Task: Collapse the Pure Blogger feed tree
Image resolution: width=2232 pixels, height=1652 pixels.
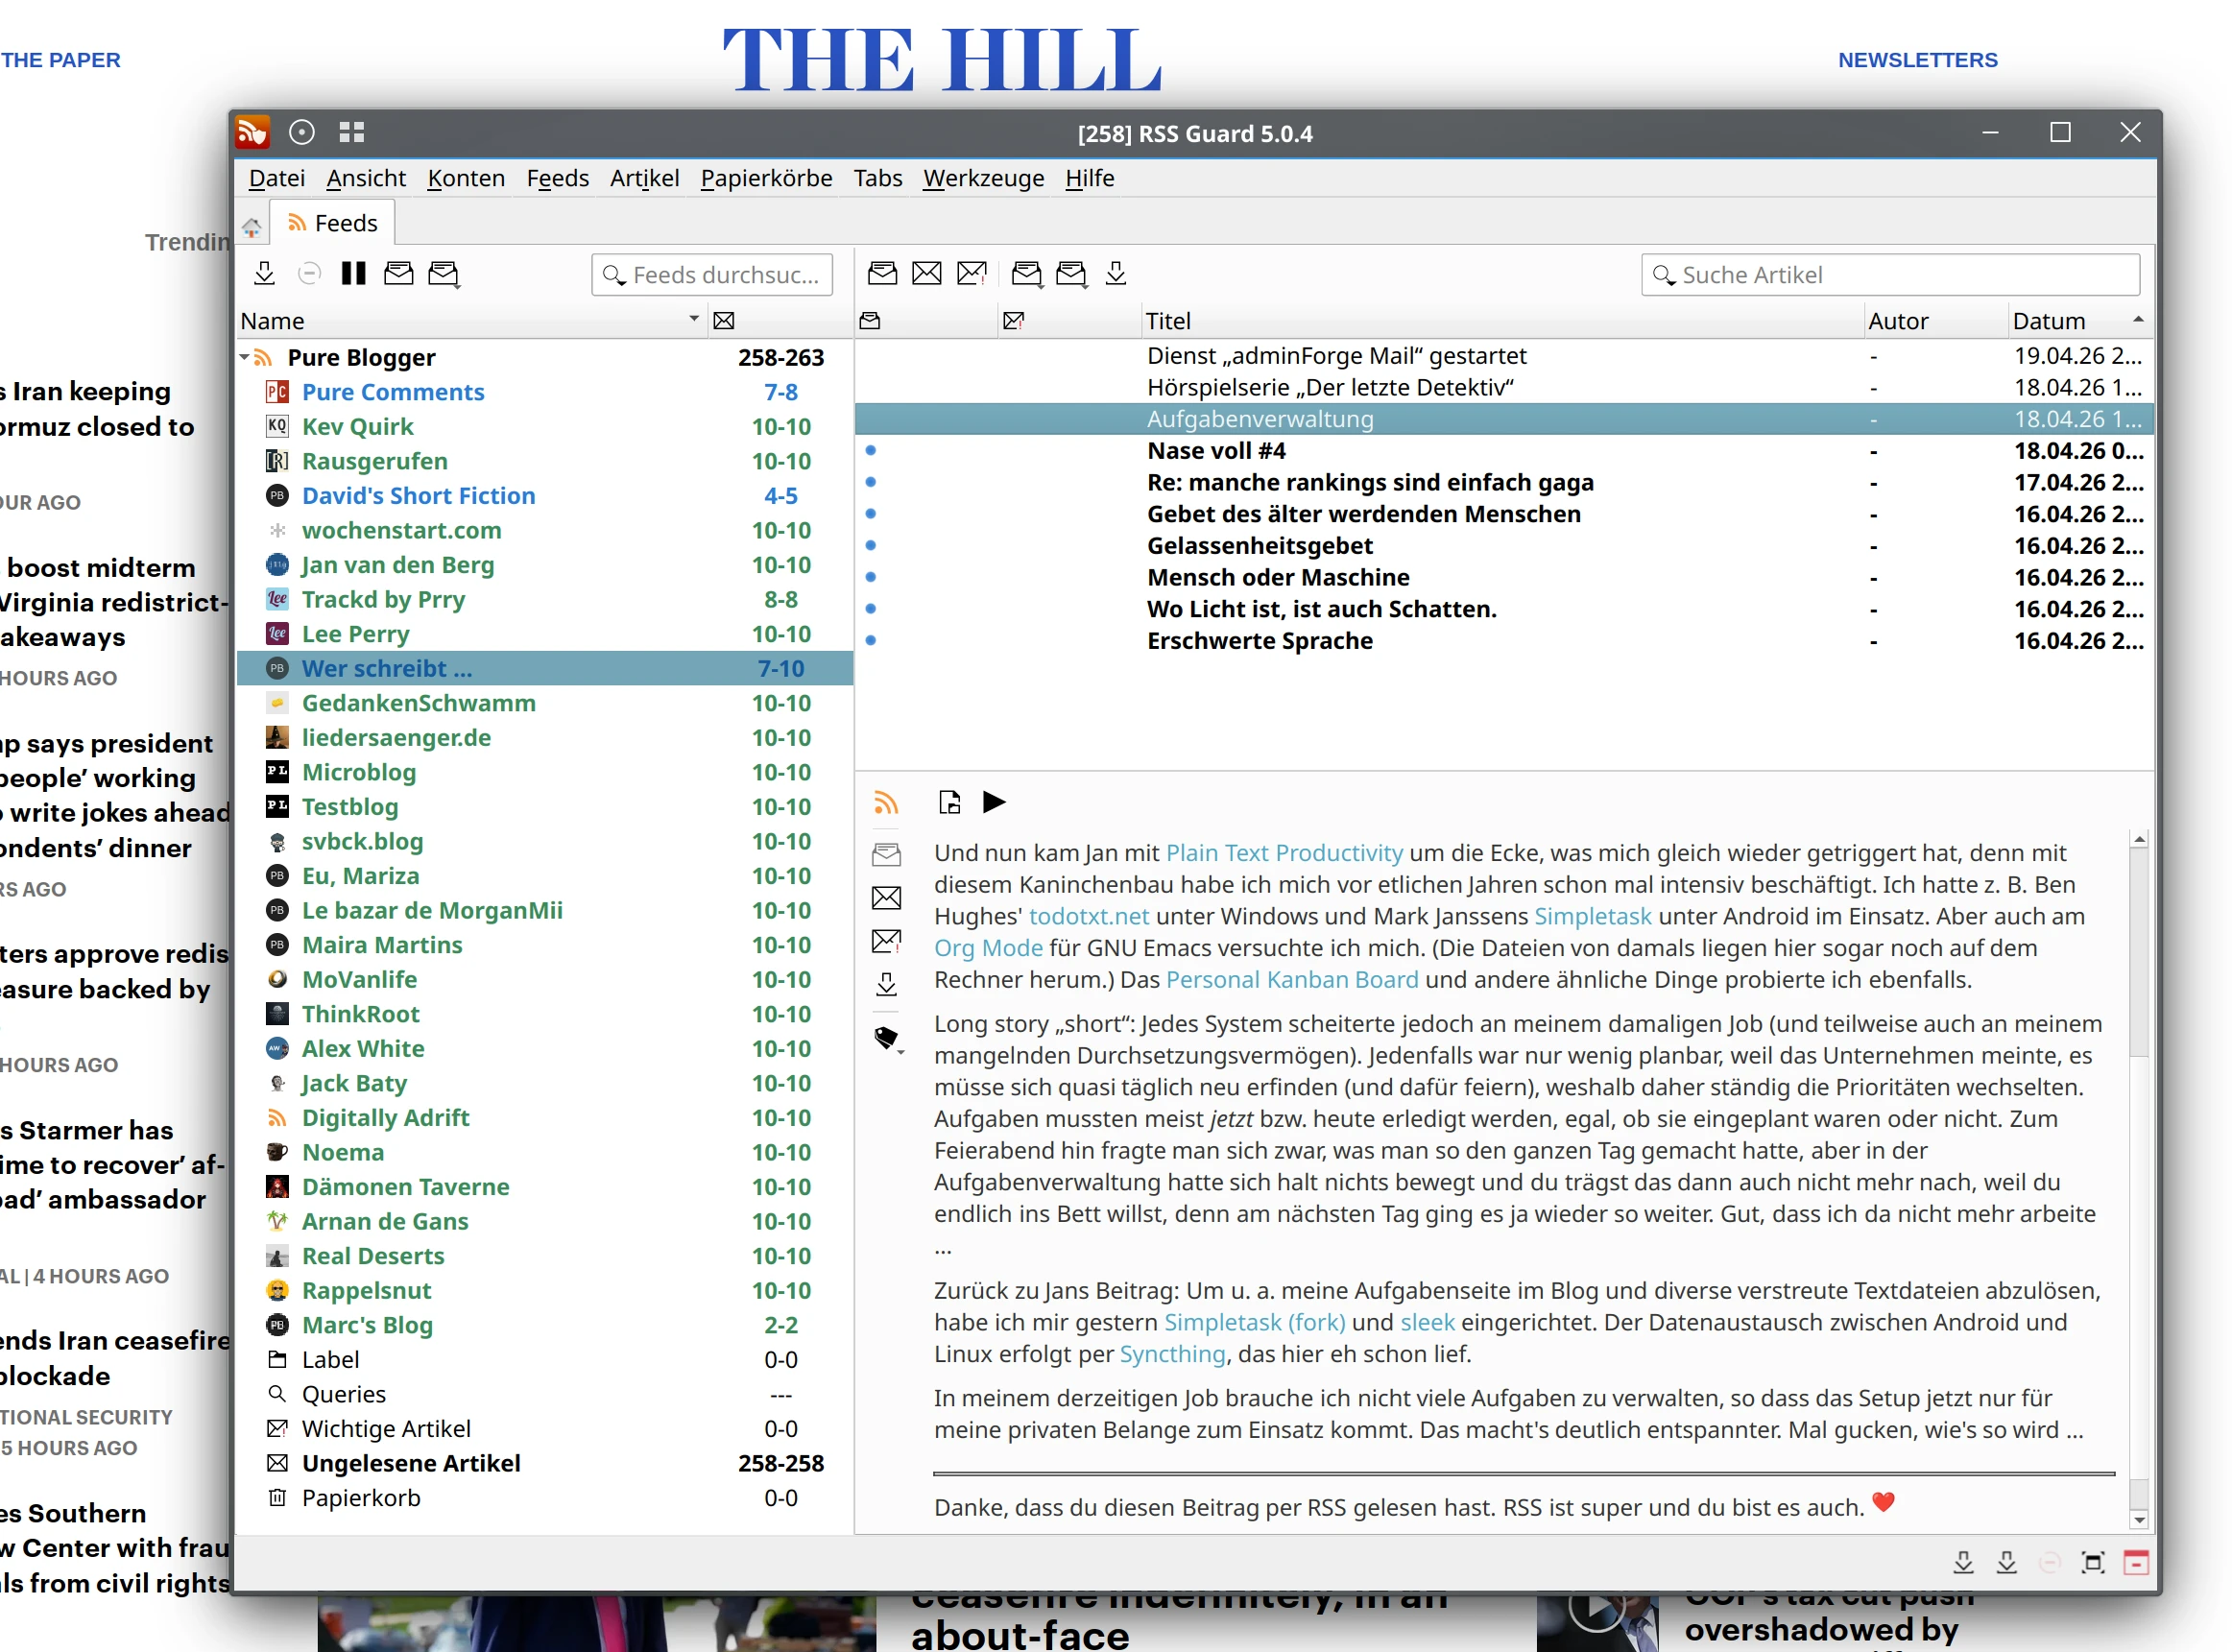Action: pyautogui.click(x=245, y=357)
